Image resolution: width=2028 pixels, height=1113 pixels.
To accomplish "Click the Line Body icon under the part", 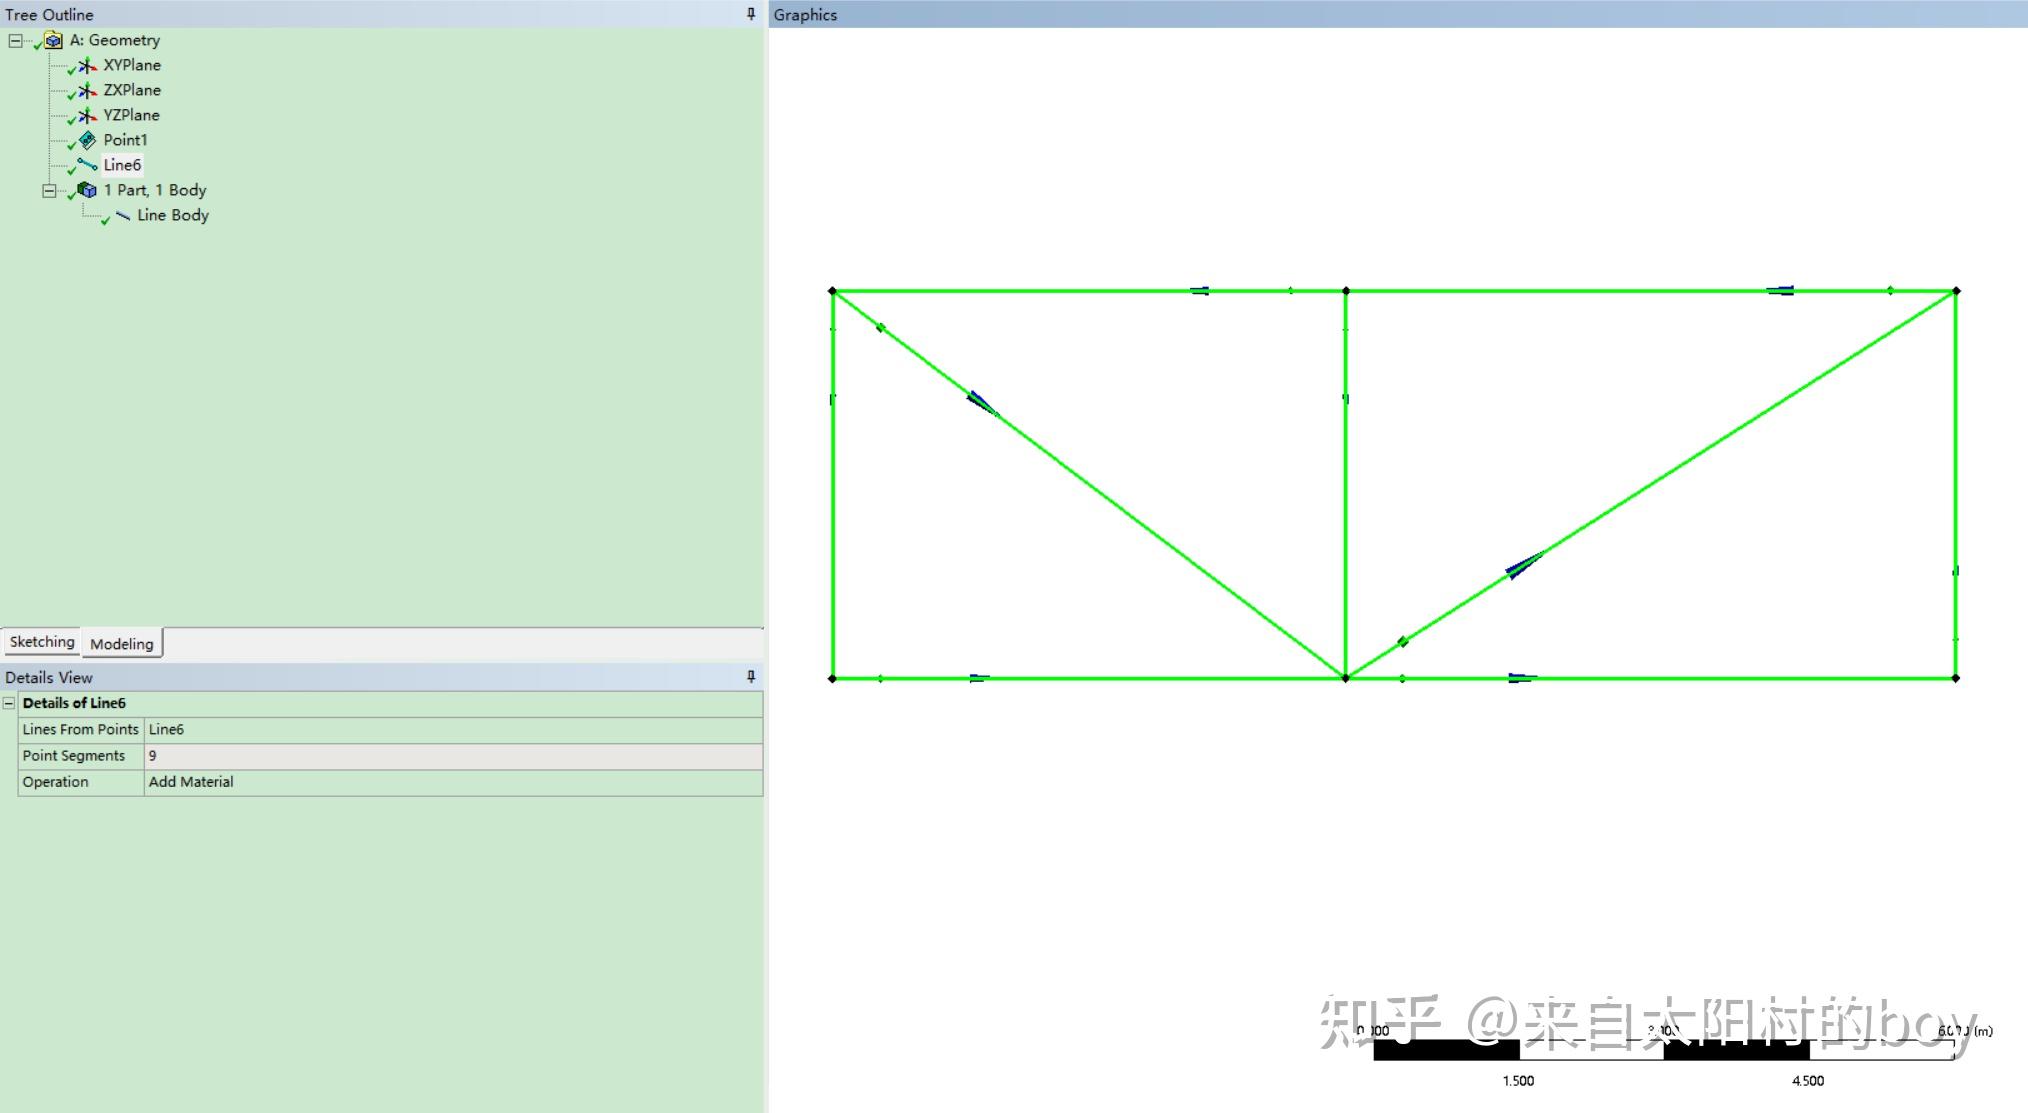I will click(x=123, y=215).
